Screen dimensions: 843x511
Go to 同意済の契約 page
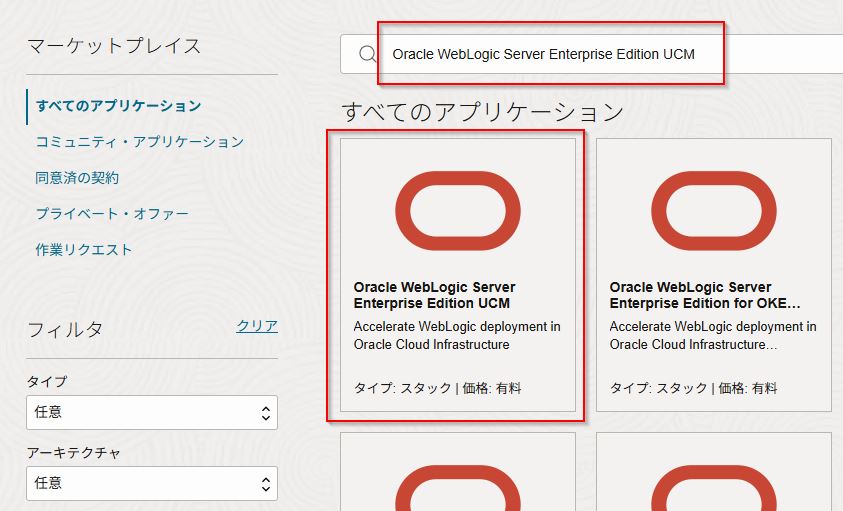[x=77, y=177]
